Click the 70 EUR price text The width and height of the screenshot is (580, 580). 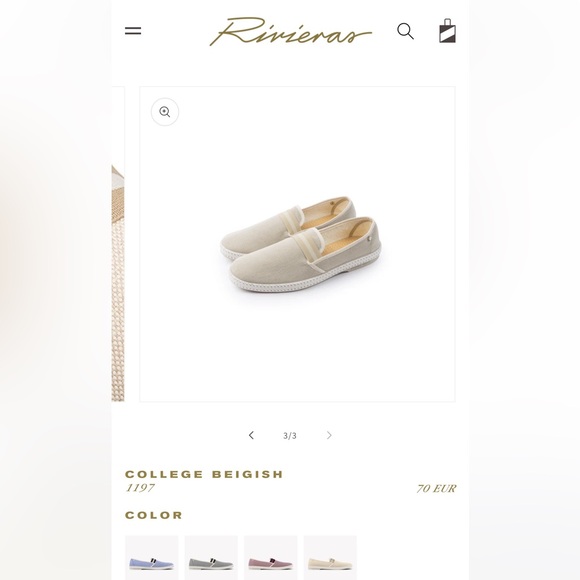pyautogui.click(x=436, y=489)
